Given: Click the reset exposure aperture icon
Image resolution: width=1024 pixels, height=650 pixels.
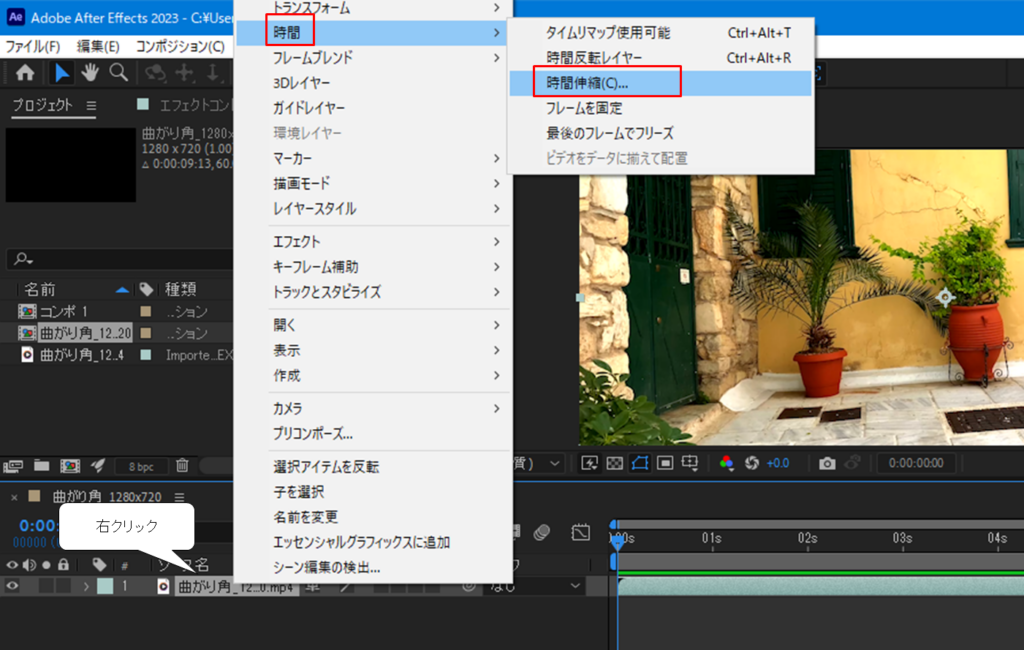Looking at the screenshot, I should click(752, 463).
